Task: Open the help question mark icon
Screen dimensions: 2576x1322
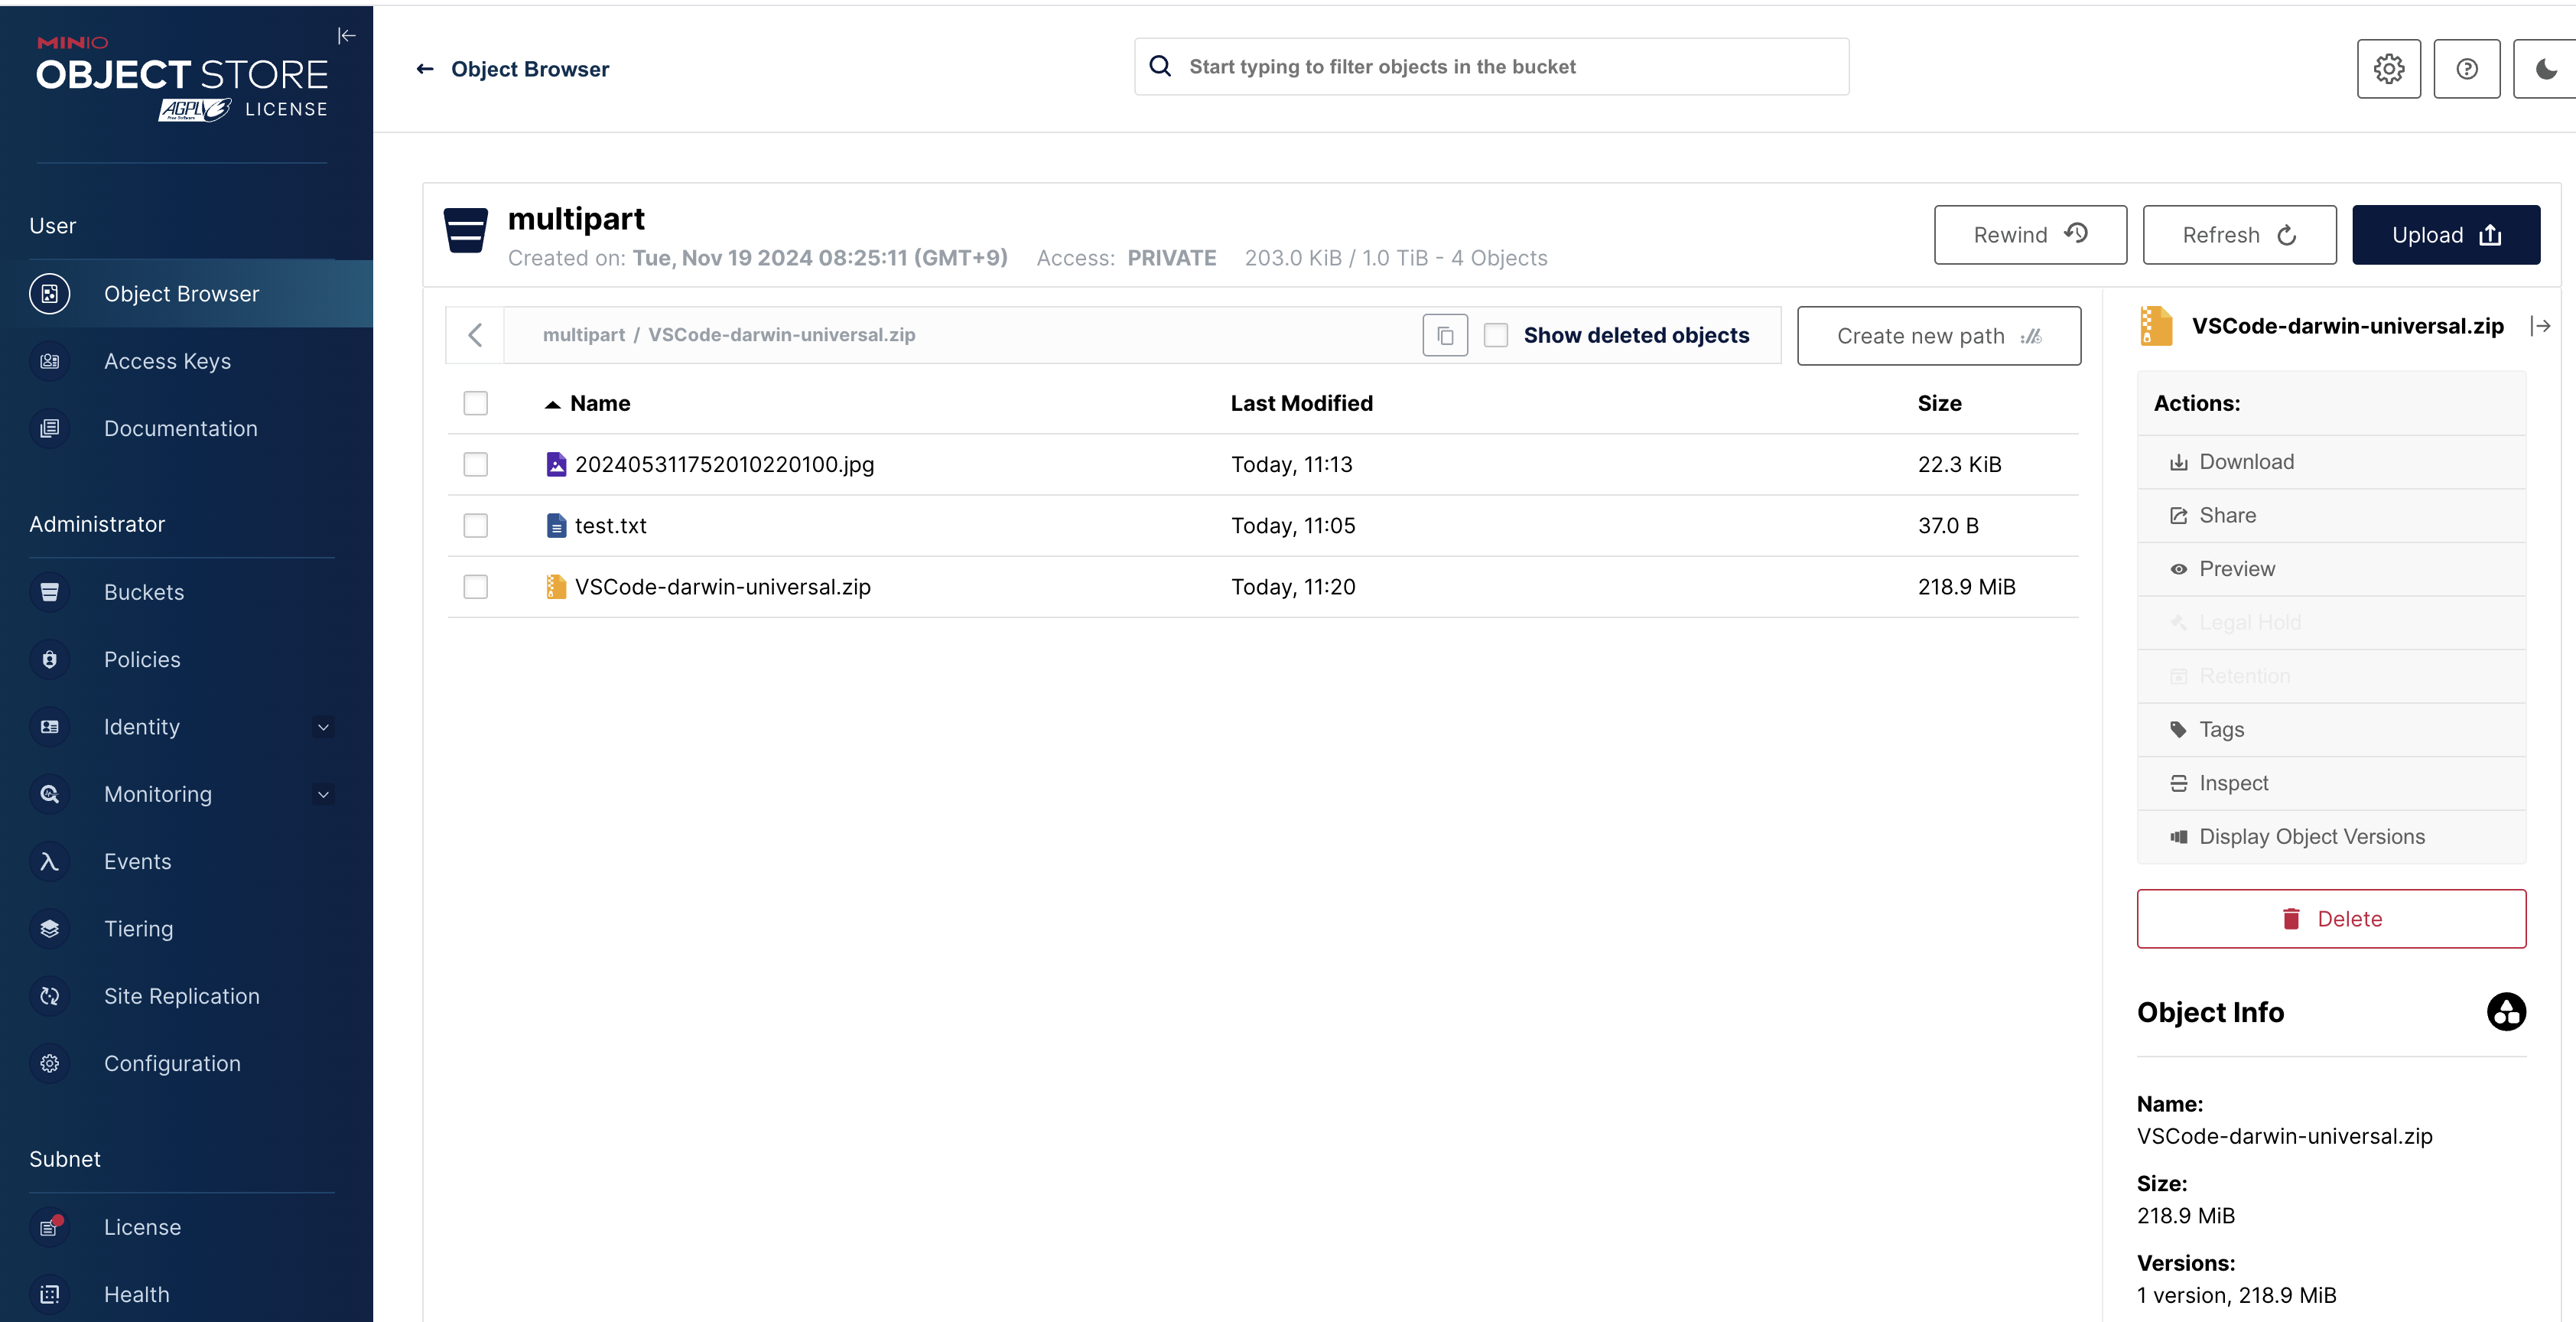Action: pyautogui.click(x=2466, y=69)
